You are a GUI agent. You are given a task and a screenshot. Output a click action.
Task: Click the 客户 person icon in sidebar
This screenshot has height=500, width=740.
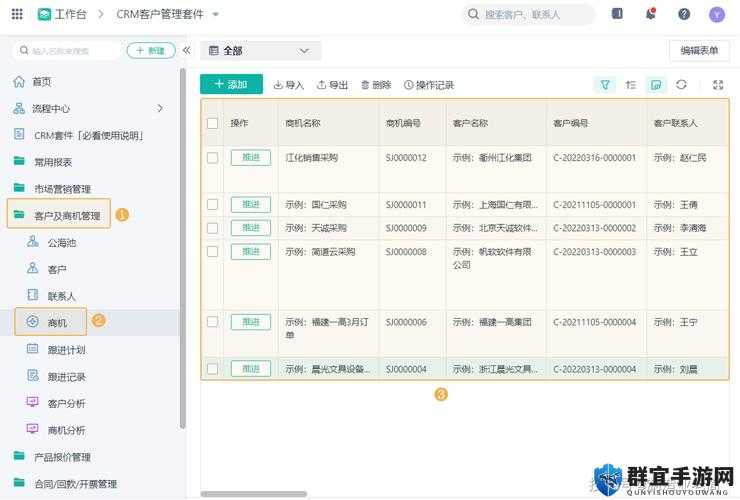pos(33,269)
